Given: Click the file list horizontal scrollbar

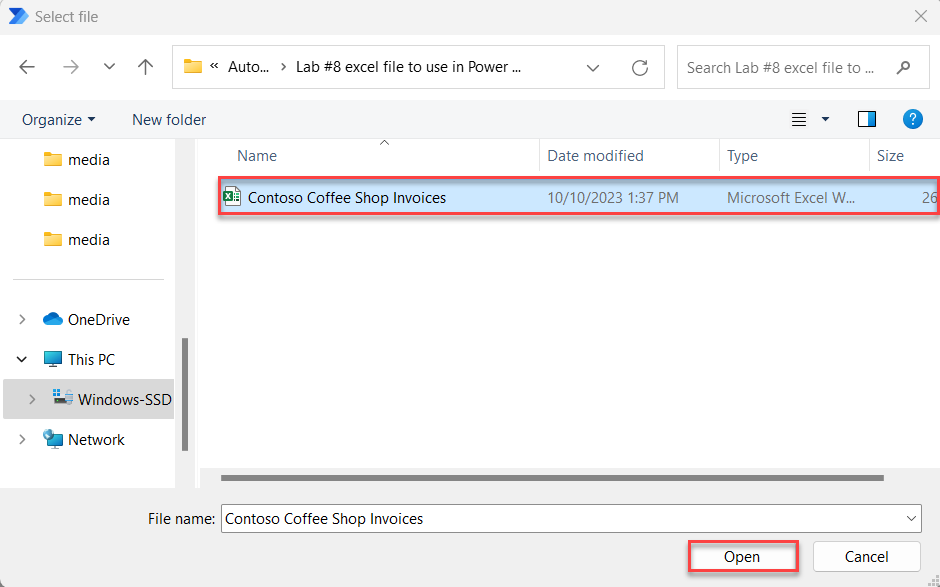Looking at the screenshot, I should 552,478.
